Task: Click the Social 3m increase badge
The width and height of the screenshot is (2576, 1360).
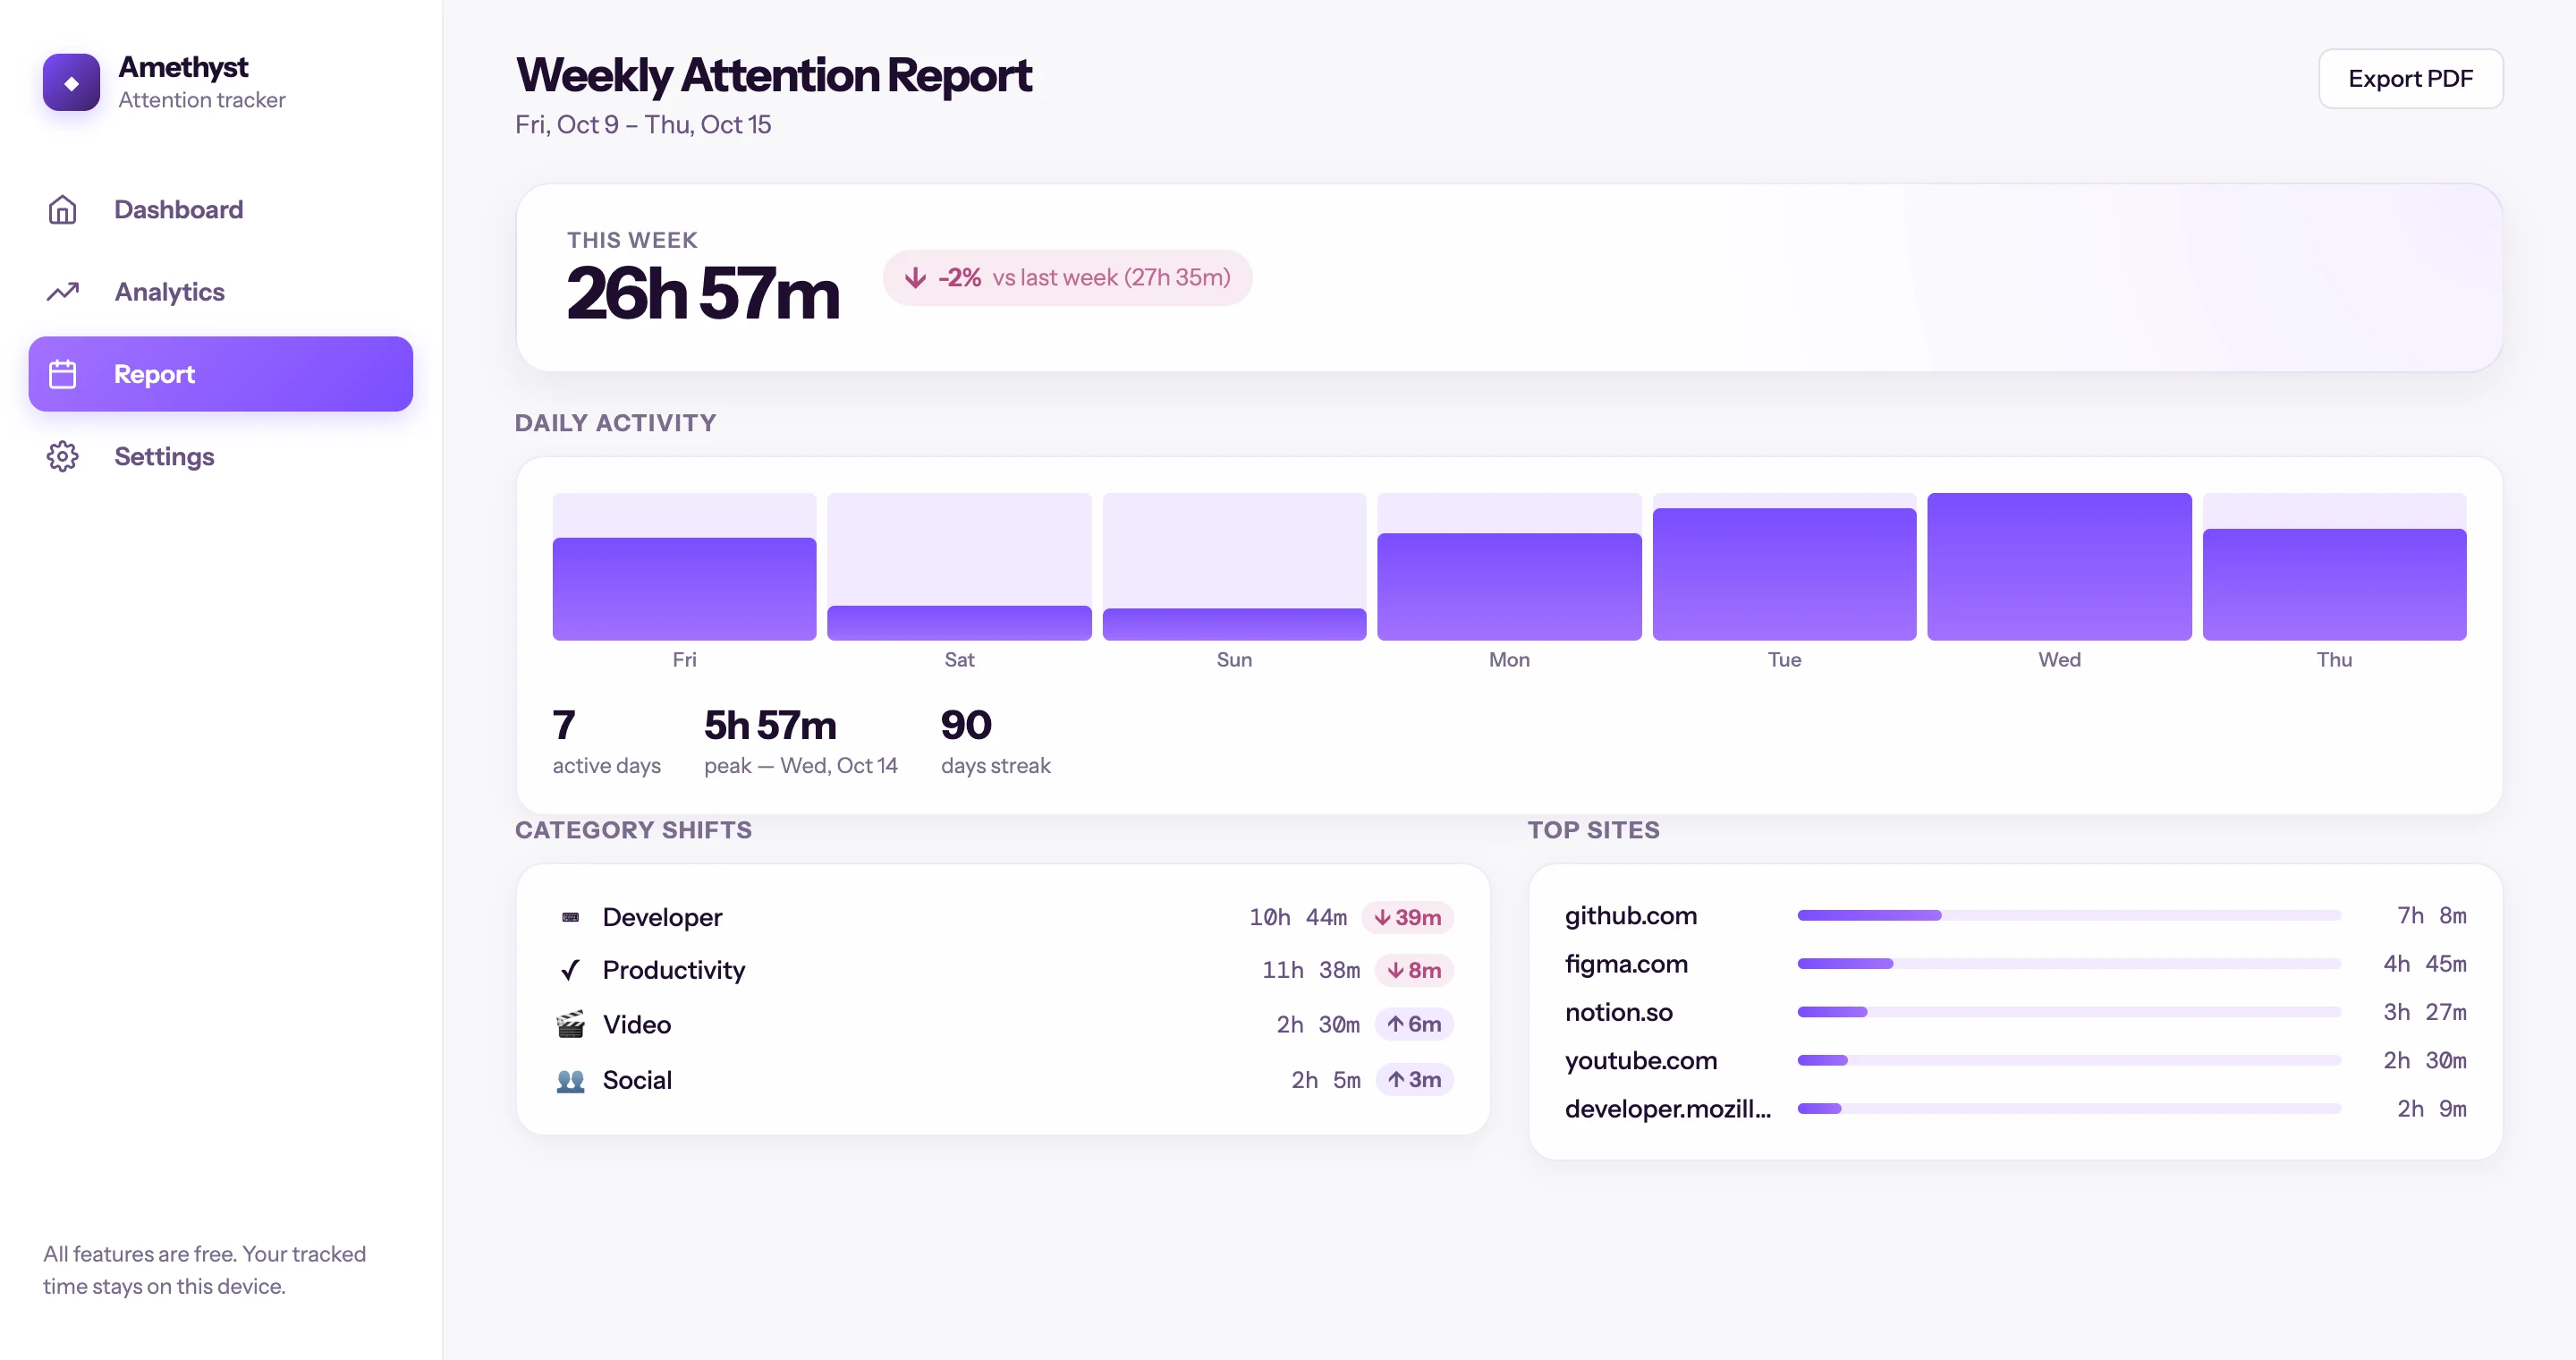Action: point(1414,1080)
